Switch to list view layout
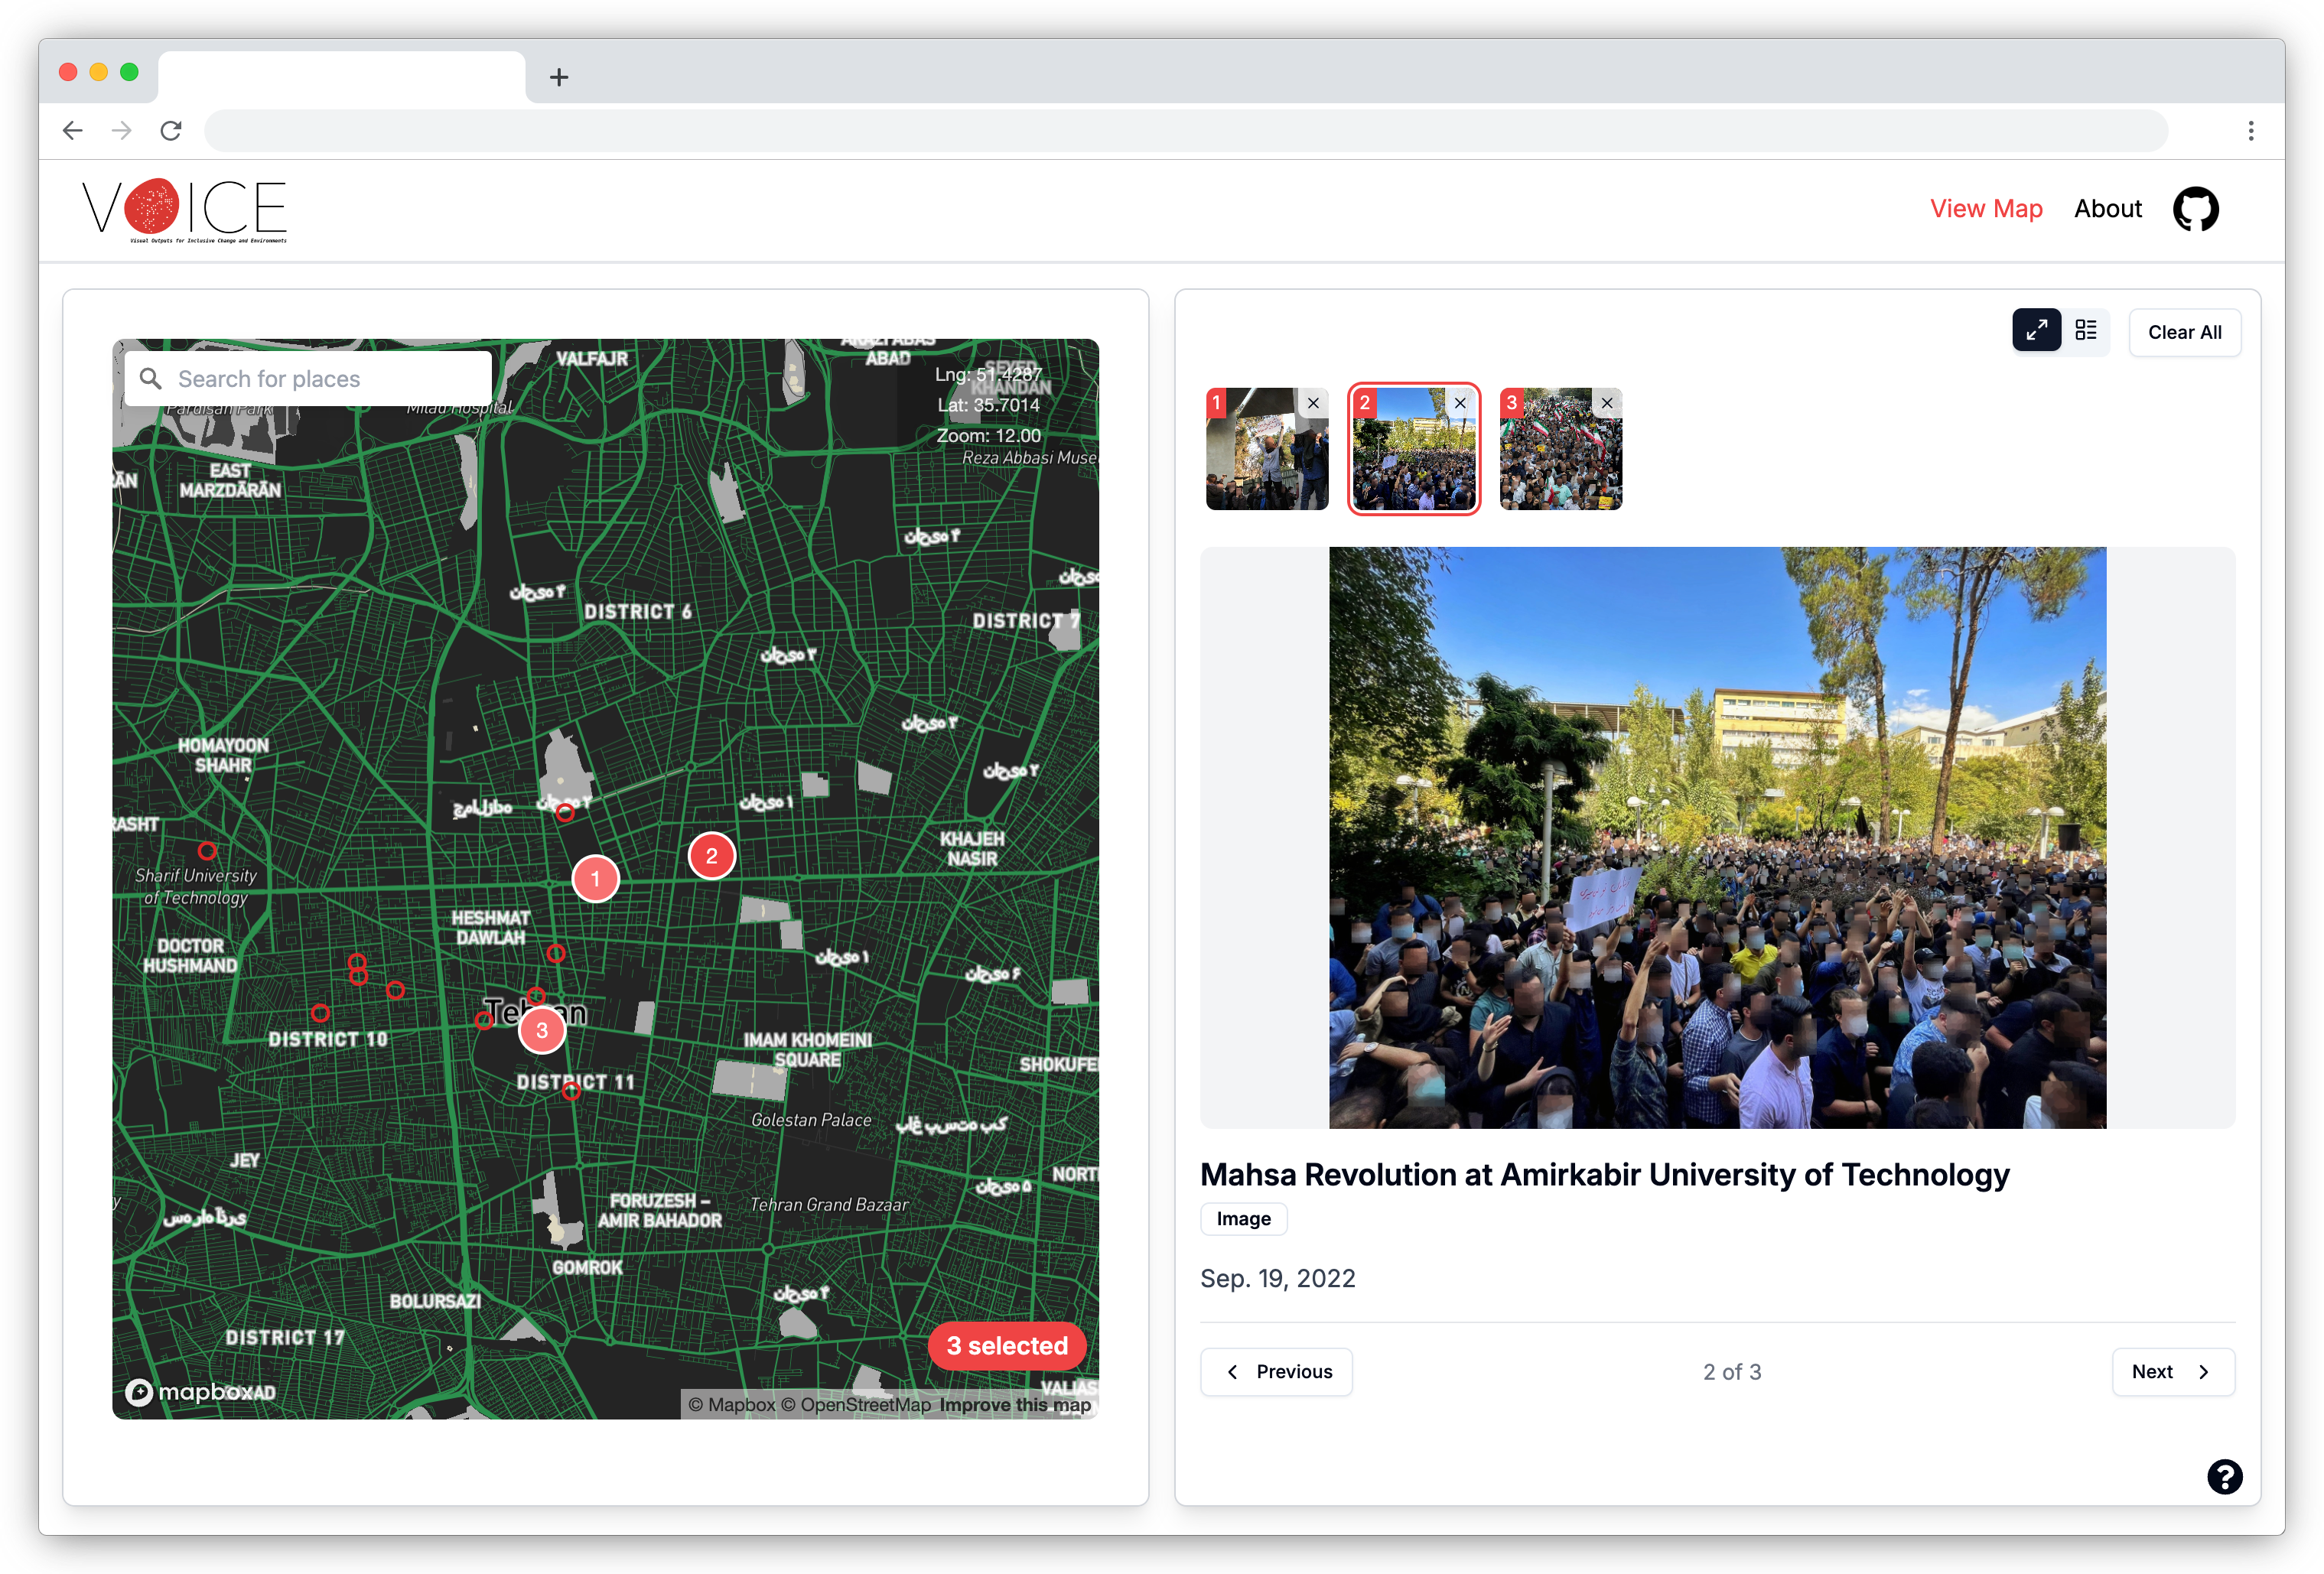The height and width of the screenshot is (1574, 2324). (x=2085, y=331)
